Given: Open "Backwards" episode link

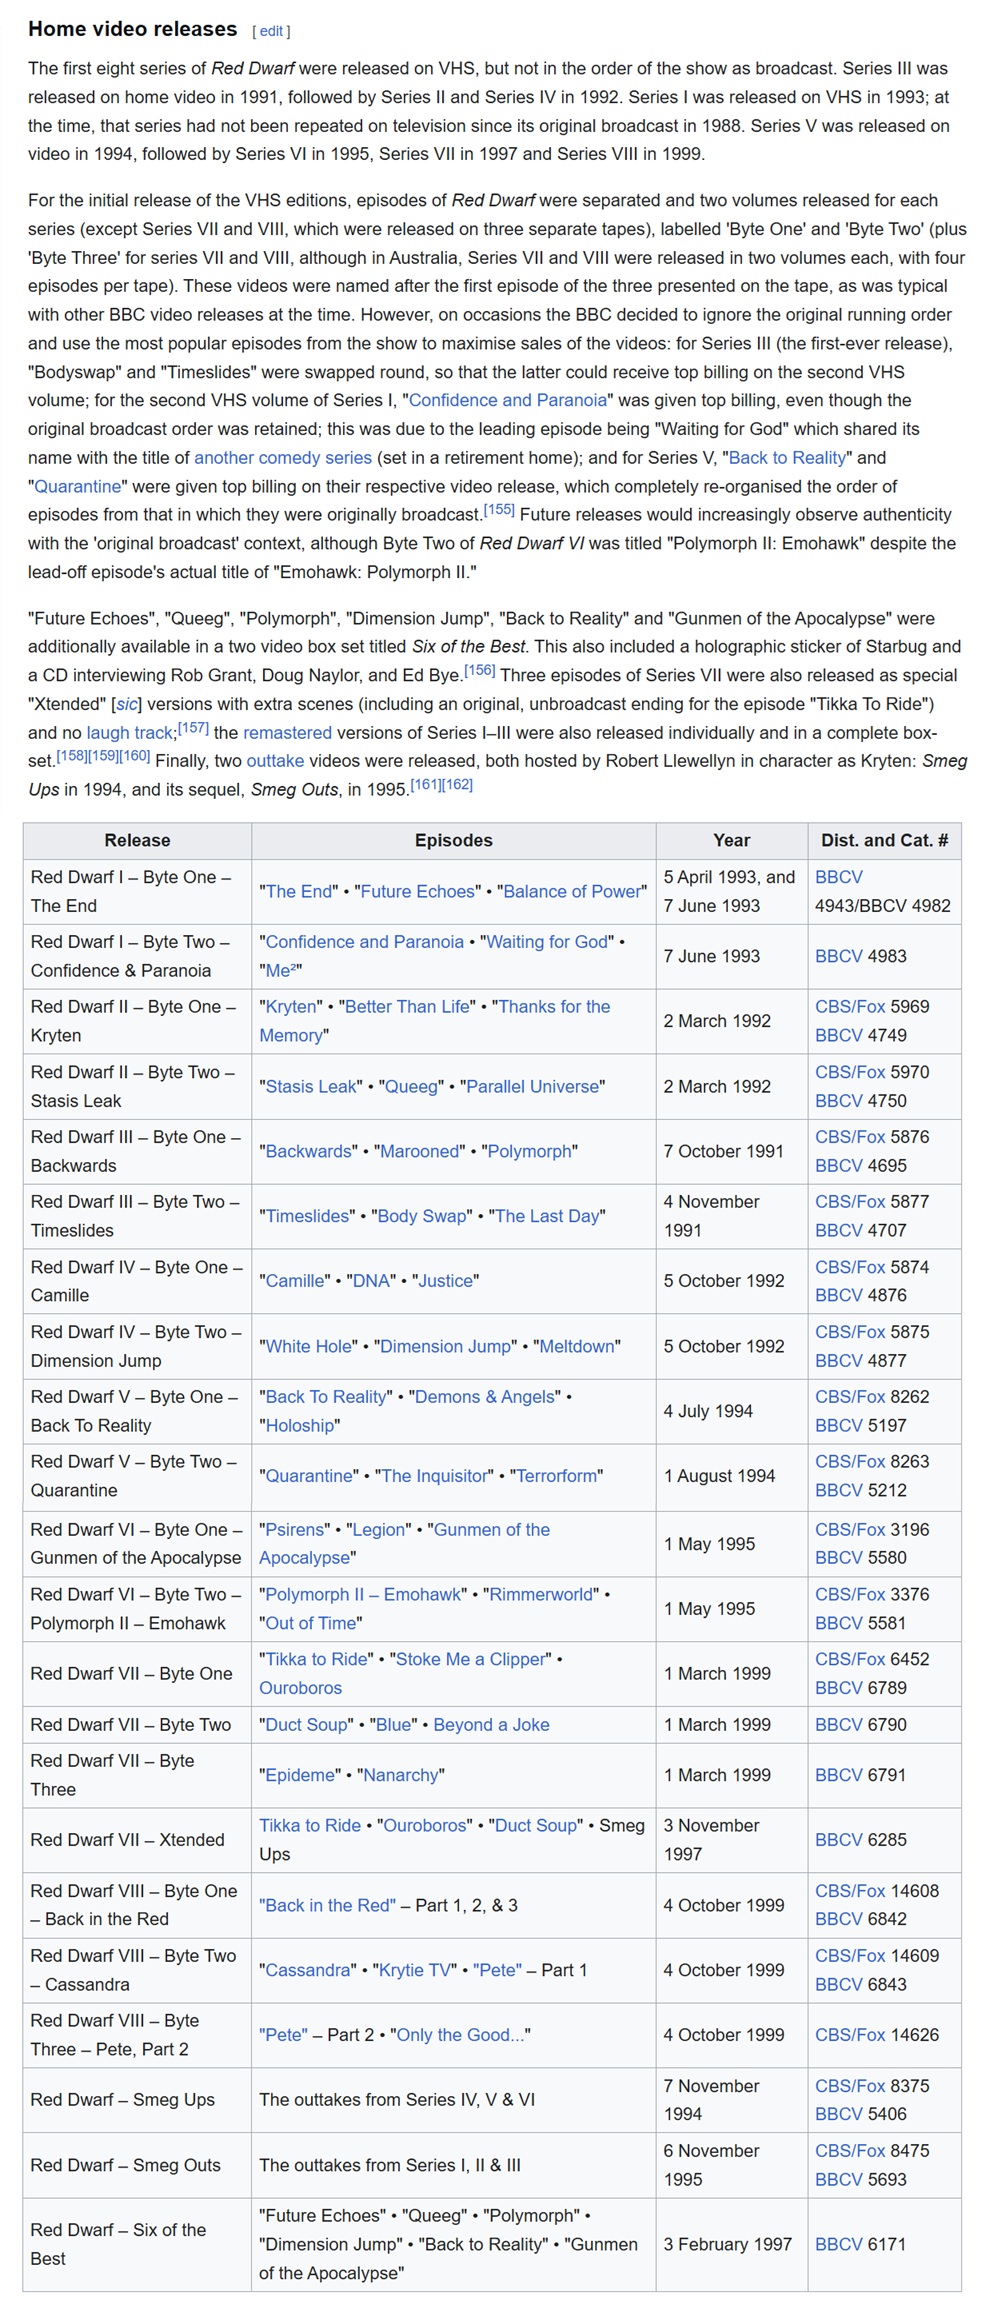Looking at the screenshot, I should tap(309, 1152).
